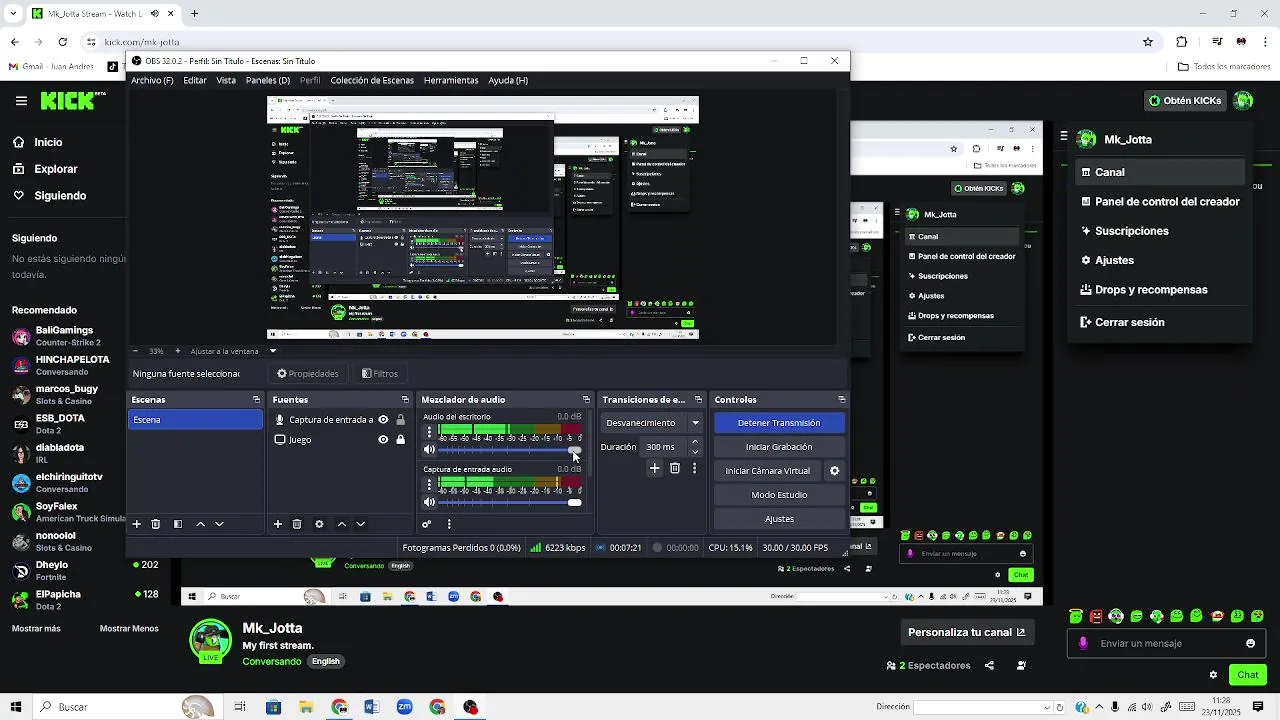Click the Iniciar Grabación button
Viewport: 1280px width, 720px height.
[x=779, y=447]
